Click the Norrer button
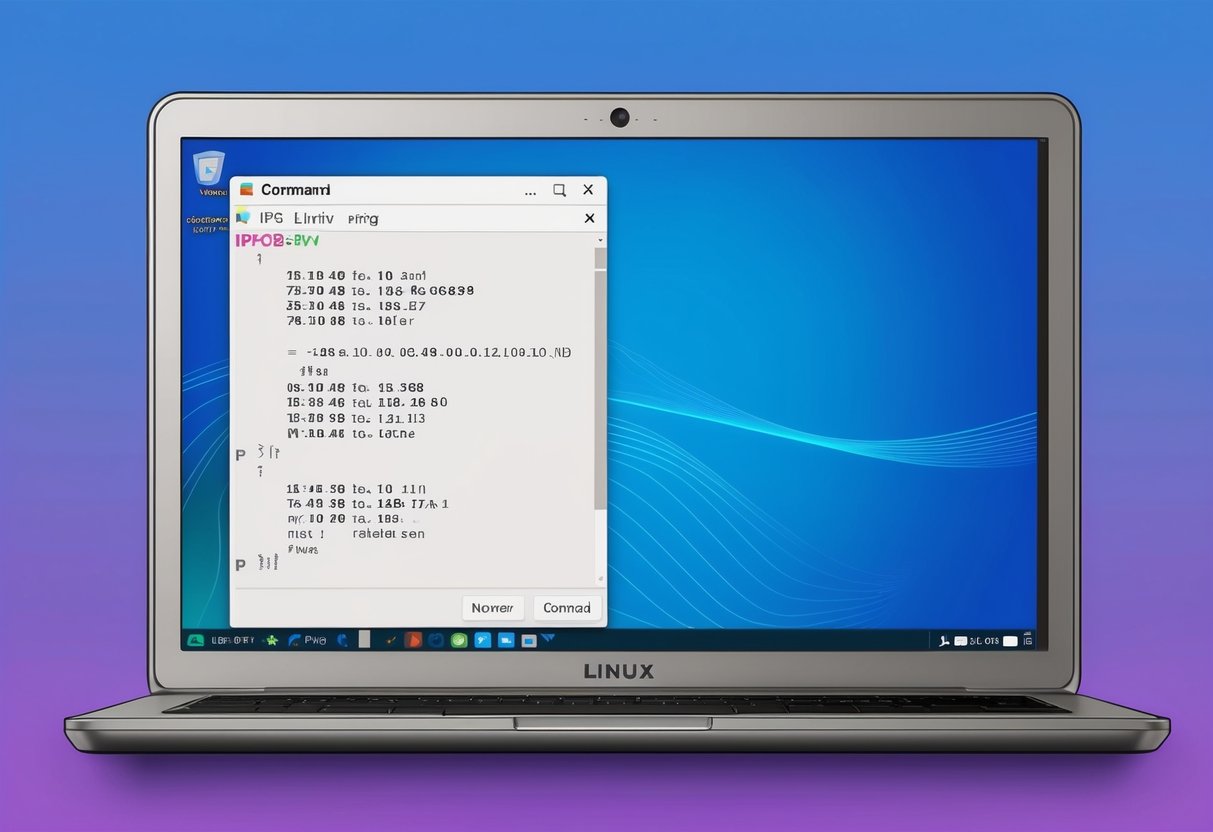The image size is (1213, 832). (492, 607)
